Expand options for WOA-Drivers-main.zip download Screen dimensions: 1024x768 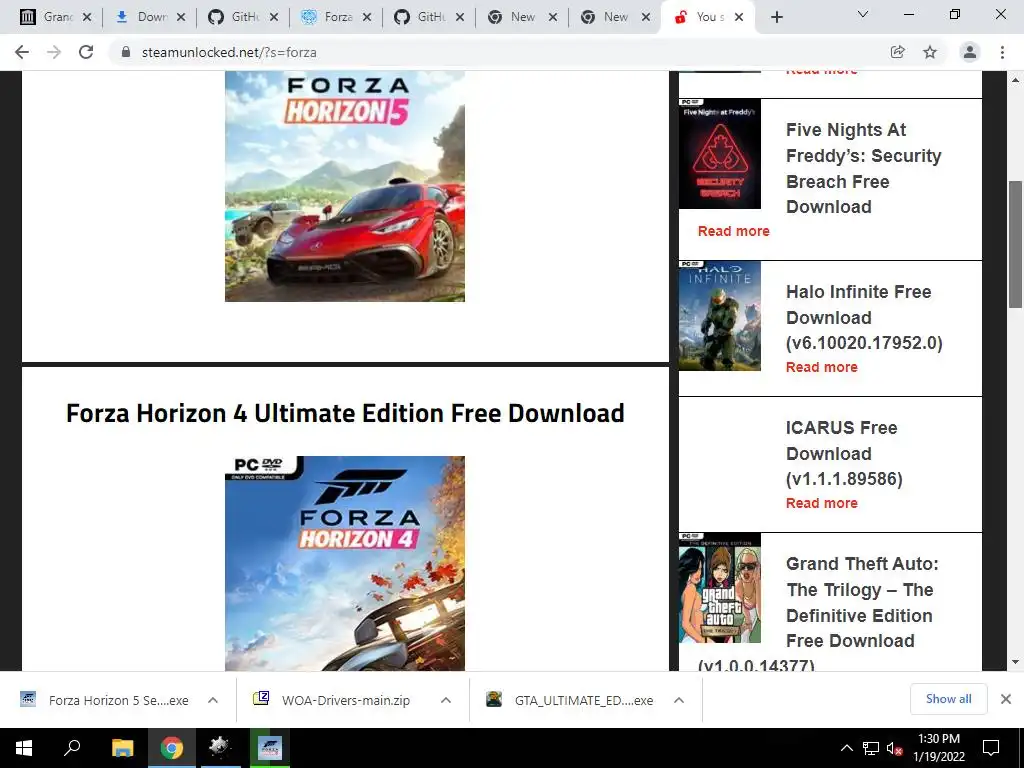coord(446,700)
